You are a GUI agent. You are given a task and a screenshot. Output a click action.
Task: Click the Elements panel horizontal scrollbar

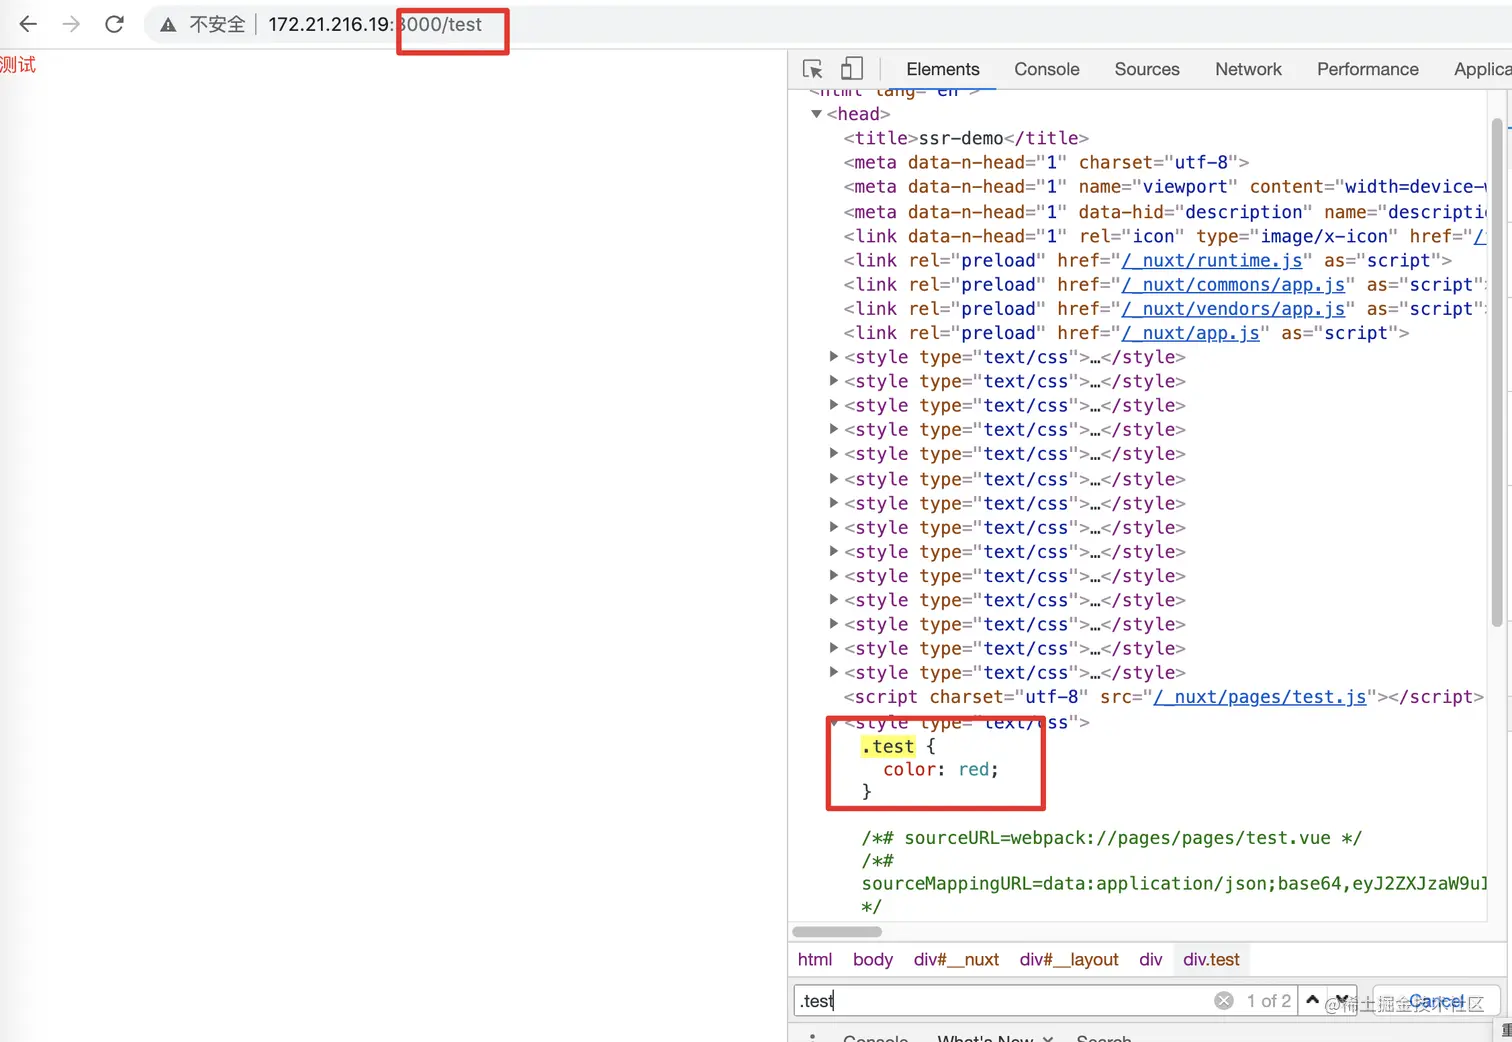pos(837,931)
